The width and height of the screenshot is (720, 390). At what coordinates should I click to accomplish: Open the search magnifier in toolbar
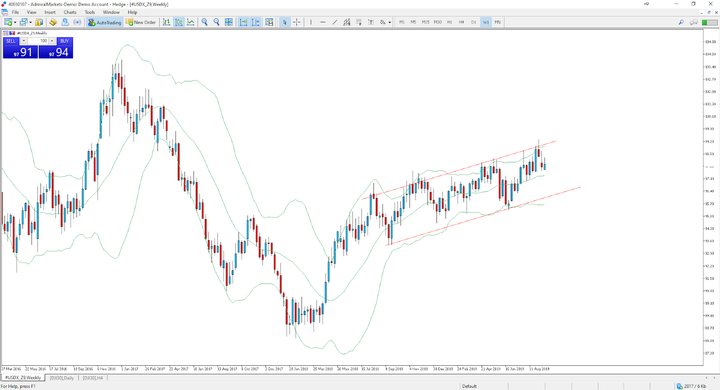[x=681, y=22]
